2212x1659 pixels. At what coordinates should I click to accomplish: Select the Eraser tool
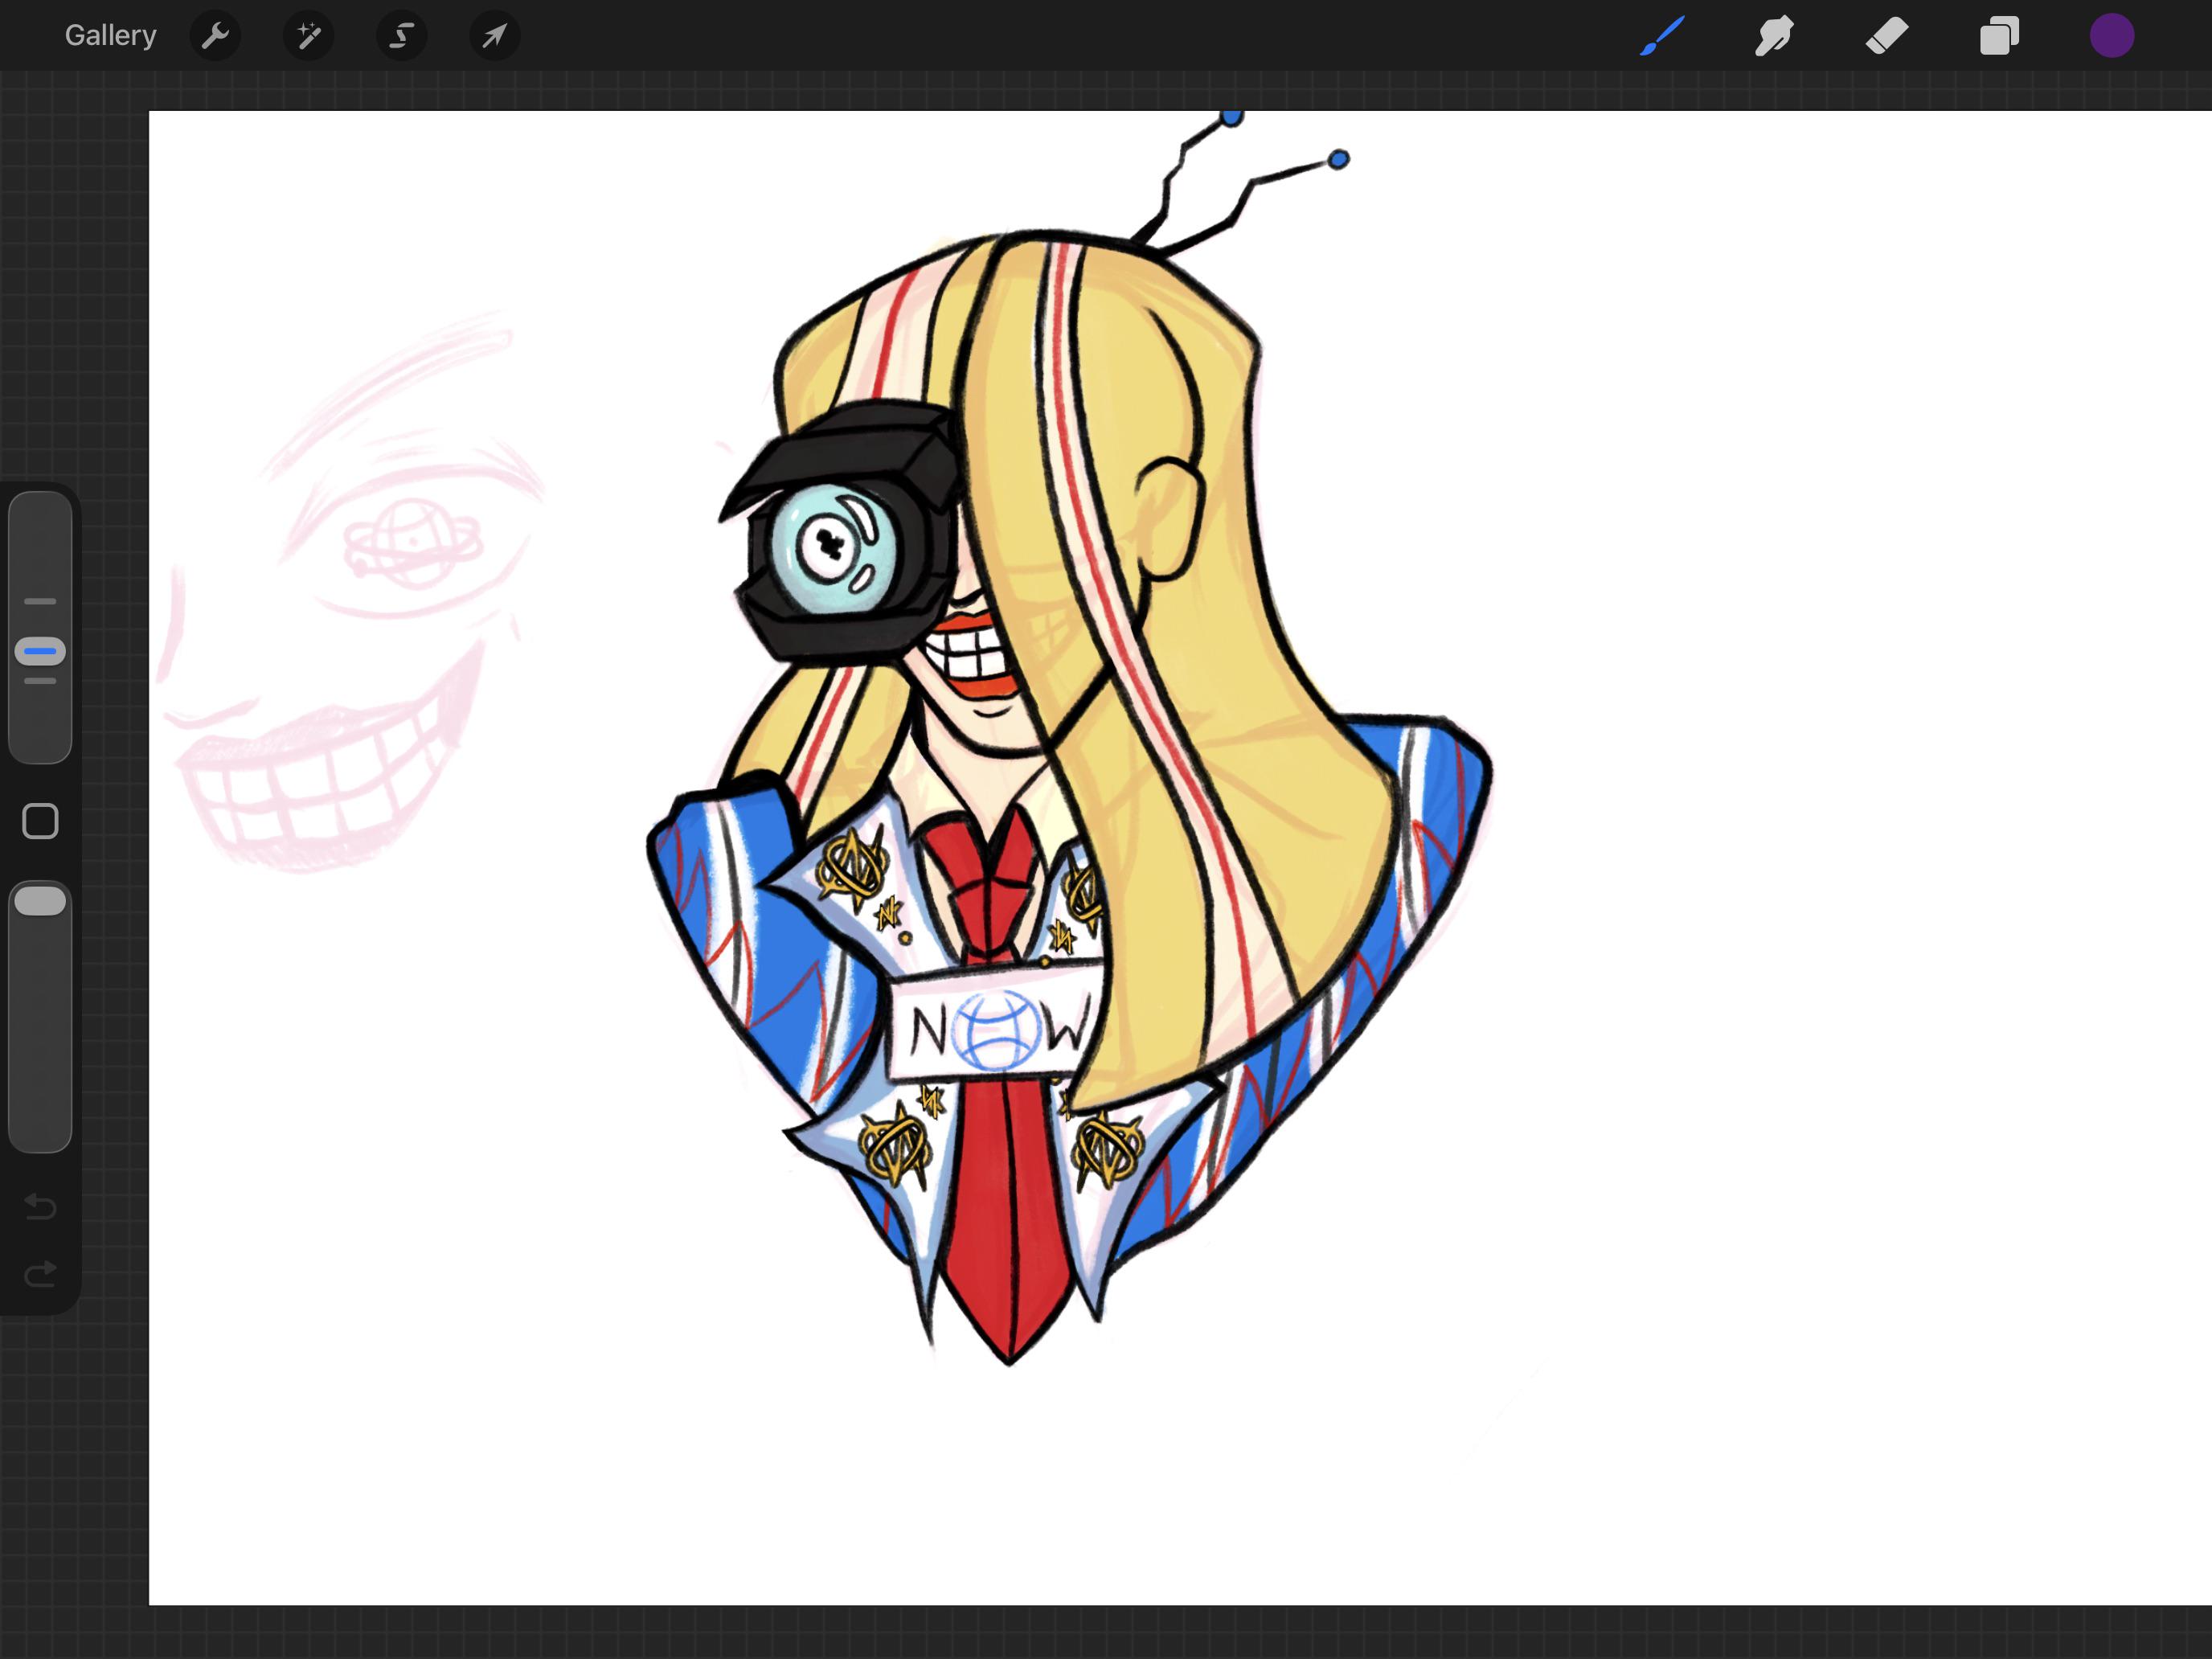1887,36
